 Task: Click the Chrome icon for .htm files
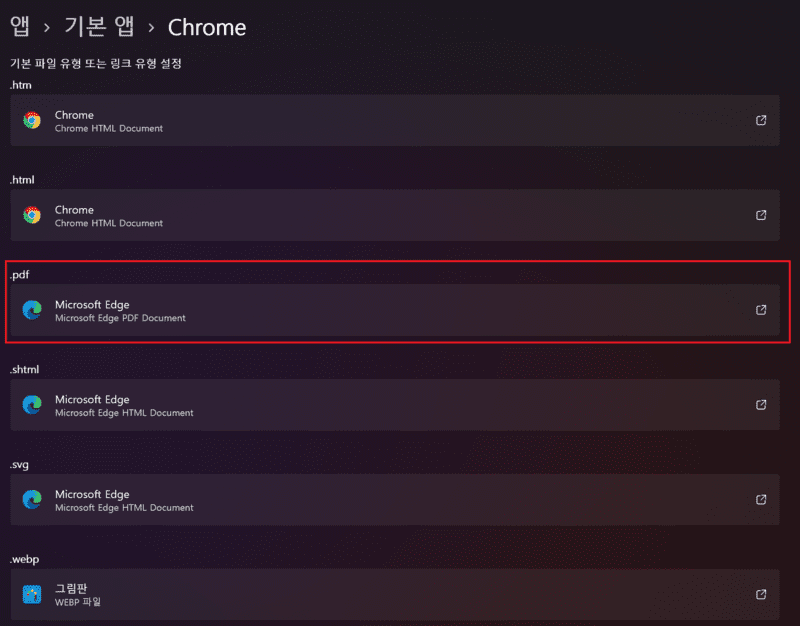coord(31,120)
